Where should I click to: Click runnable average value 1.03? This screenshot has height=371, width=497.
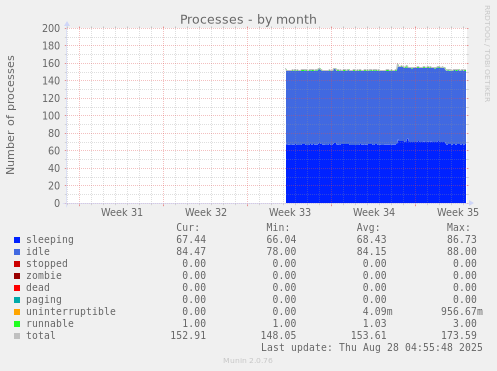click(x=374, y=324)
